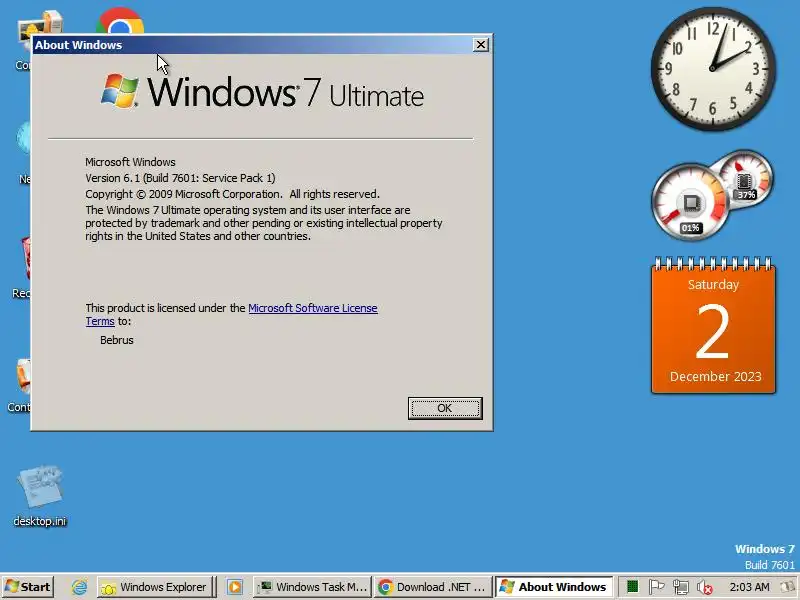Click the licensee name "Bebrus"

(x=117, y=340)
